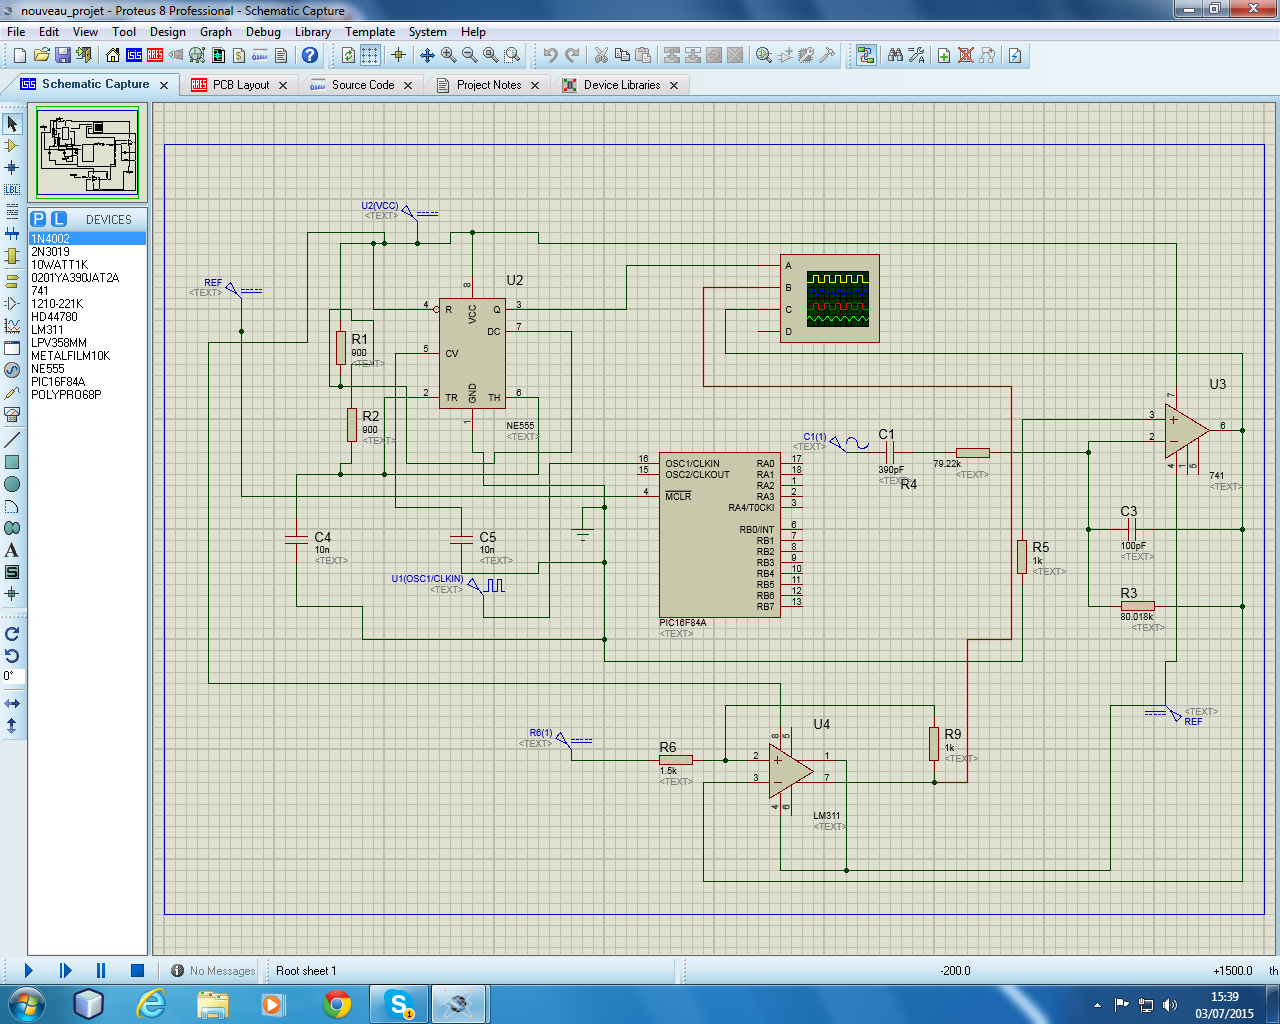Click the Pause simulation button
Image resolution: width=1280 pixels, height=1024 pixels.
(101, 970)
